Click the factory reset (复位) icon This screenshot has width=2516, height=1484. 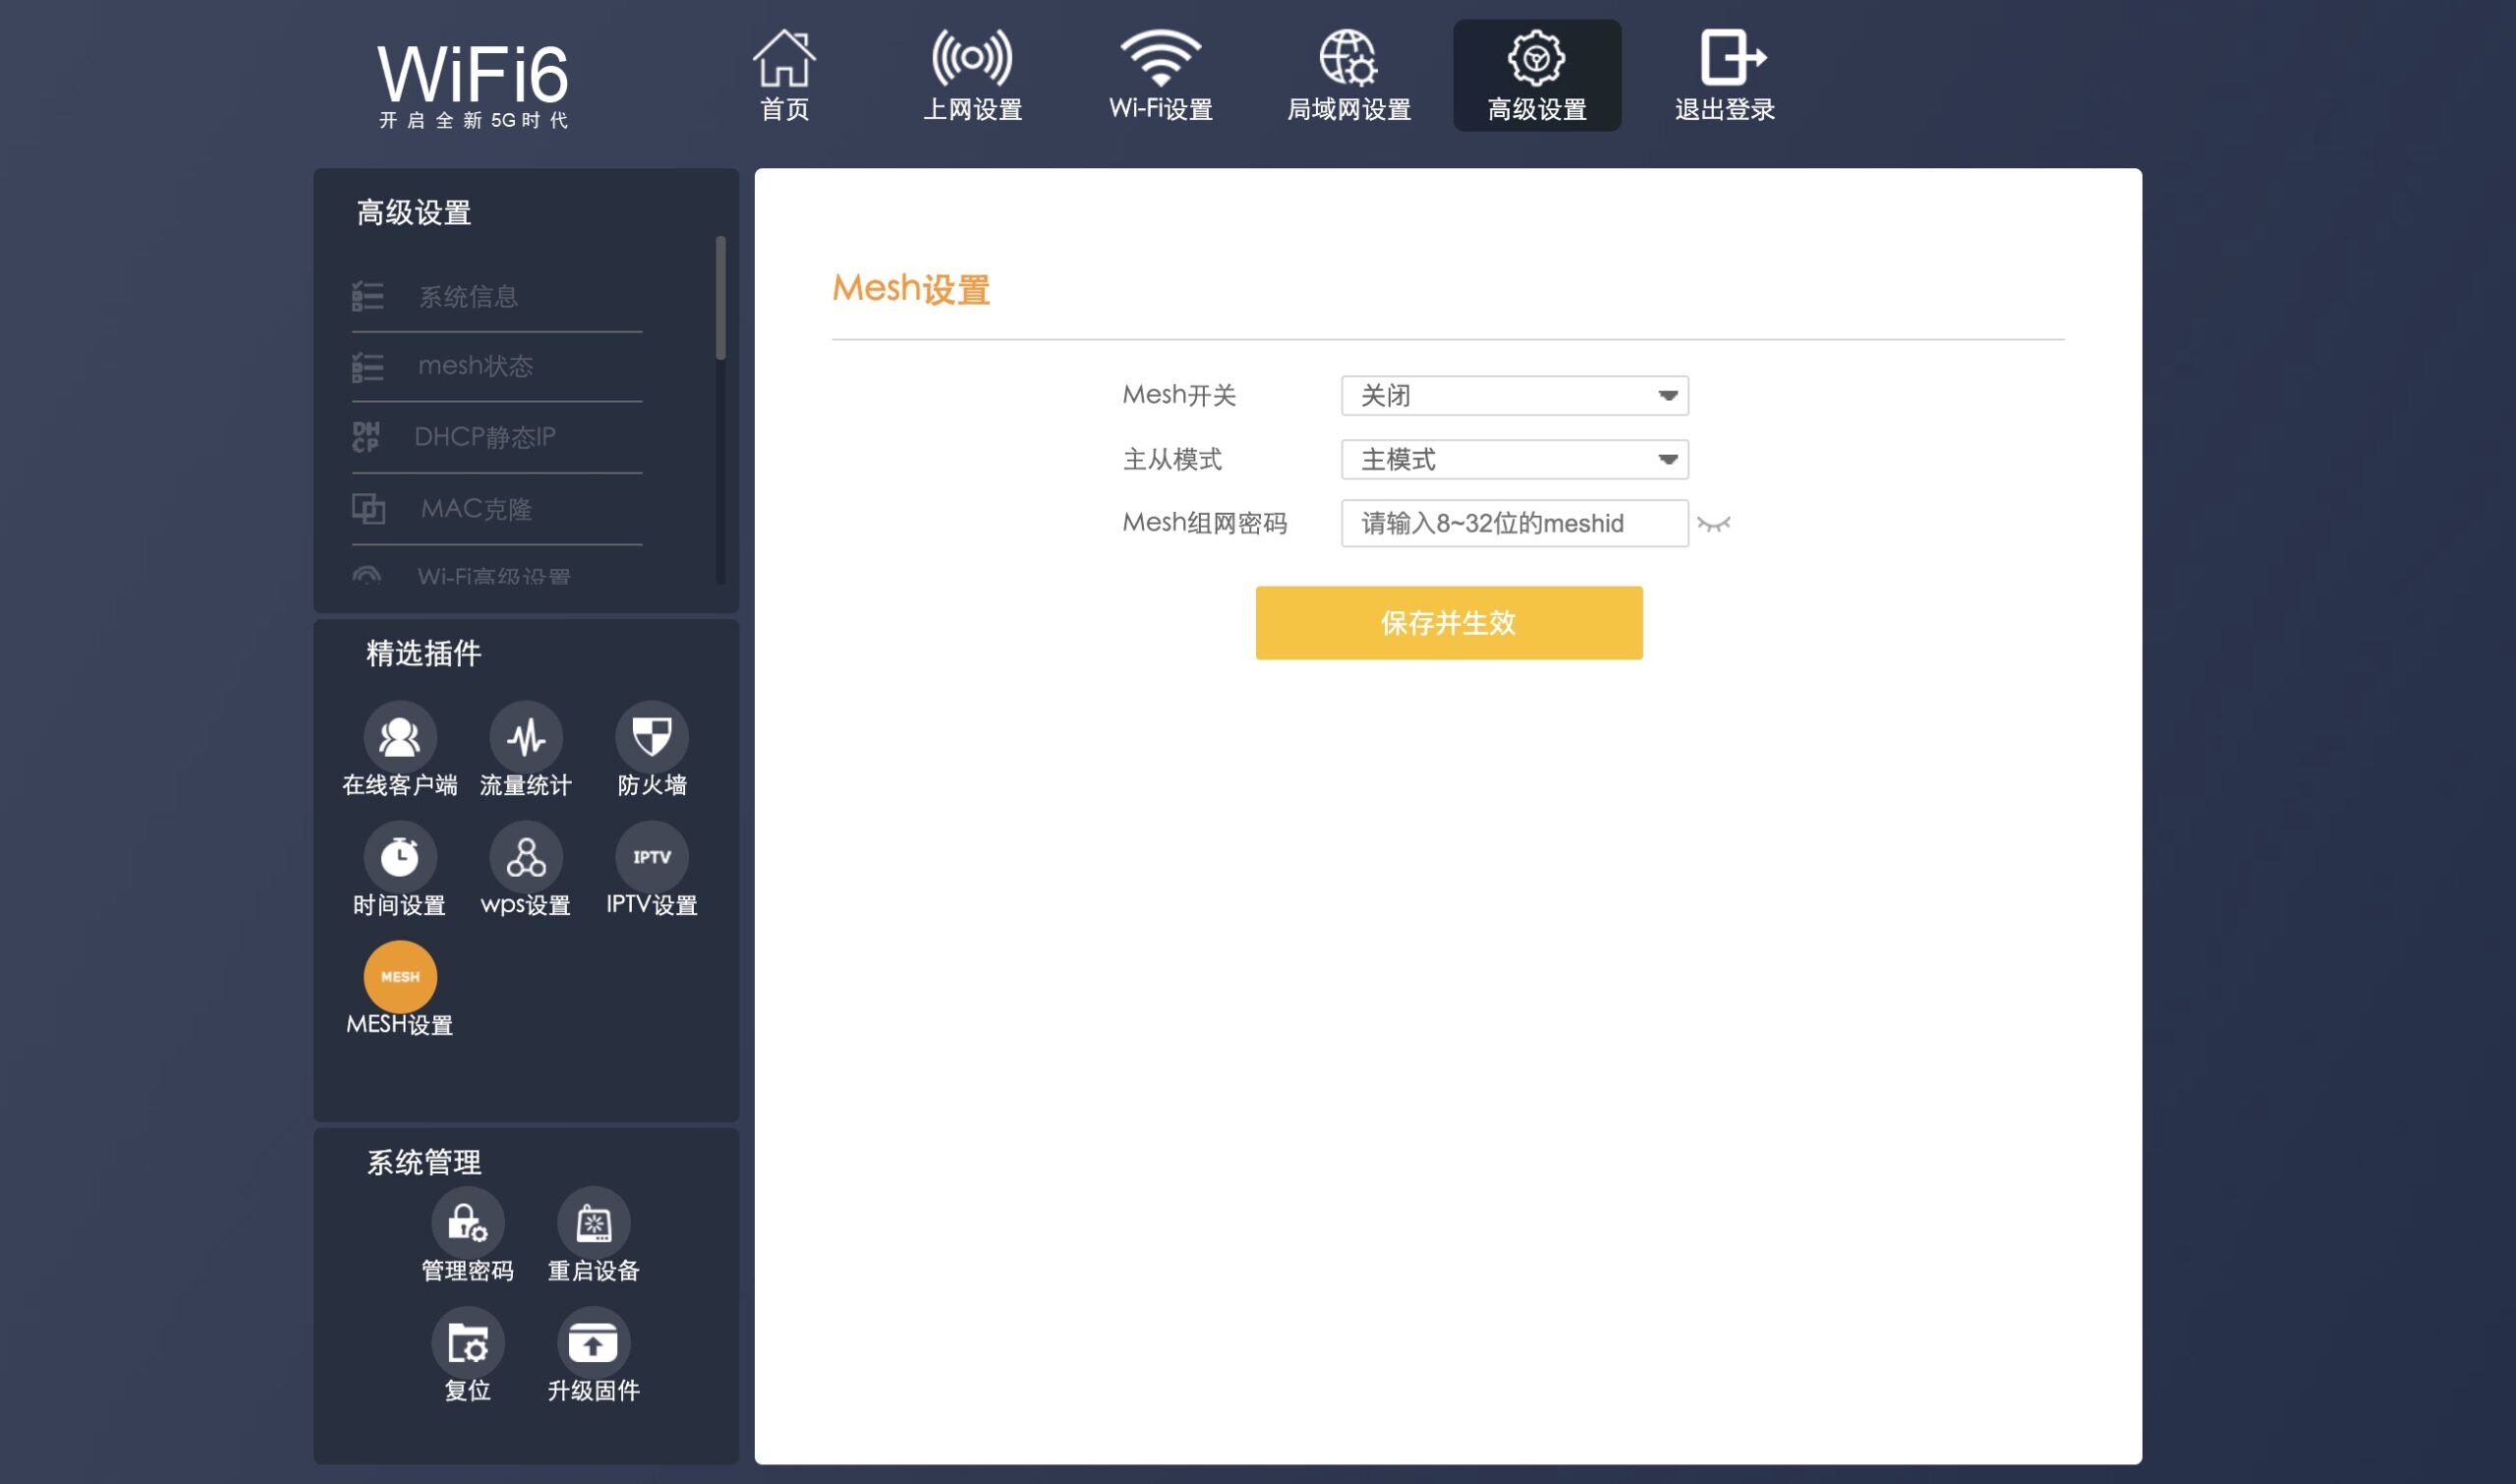[467, 1343]
